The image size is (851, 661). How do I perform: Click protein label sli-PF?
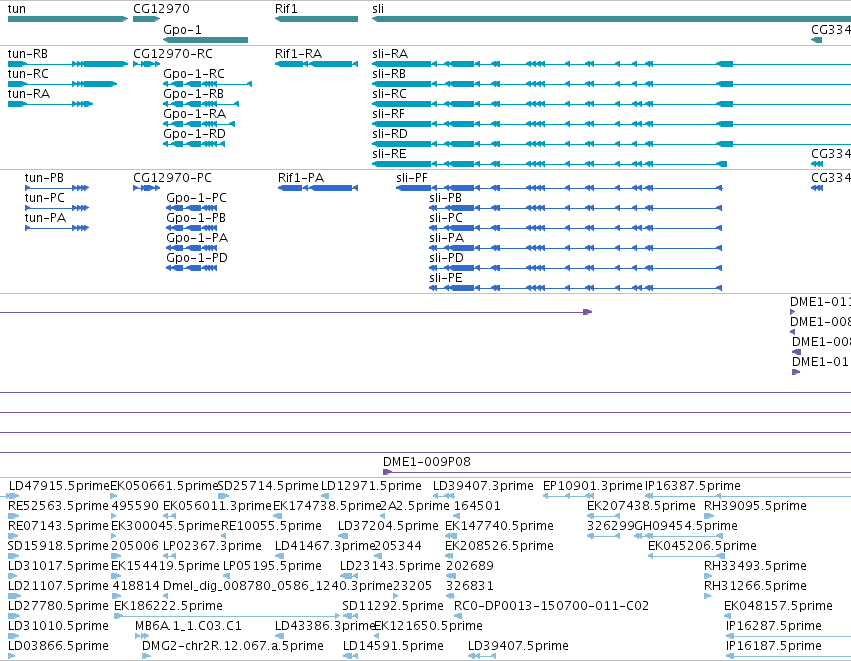click(412, 178)
